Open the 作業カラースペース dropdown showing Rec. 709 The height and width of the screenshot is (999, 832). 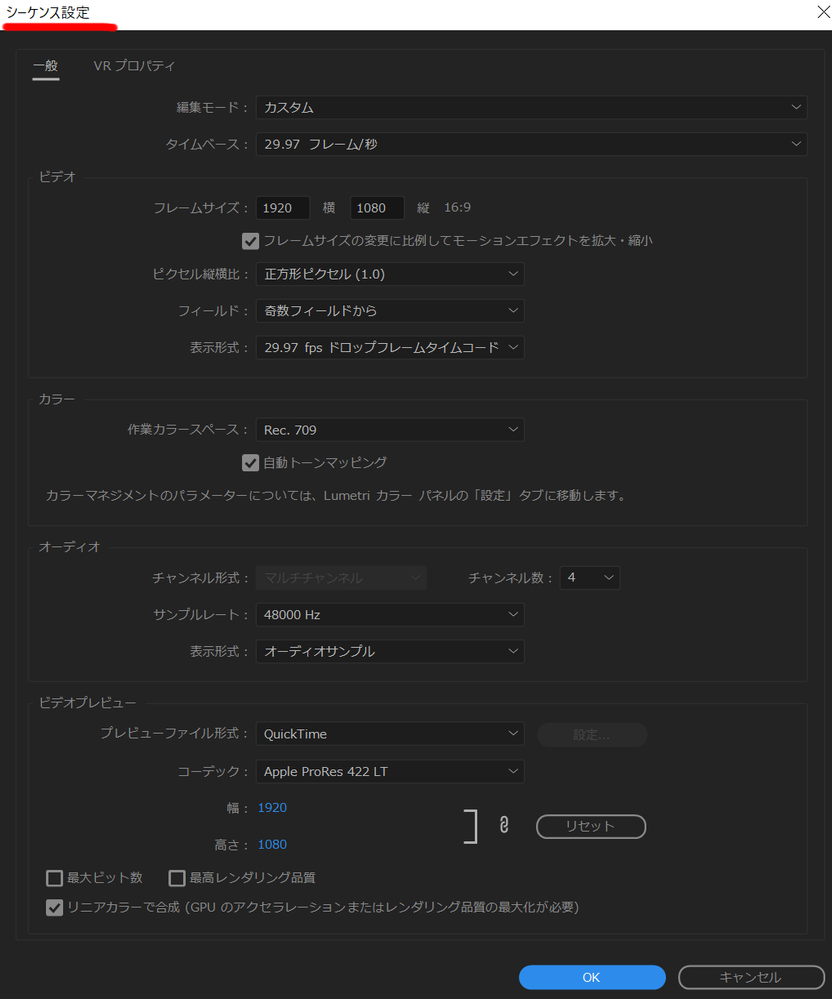pos(390,430)
